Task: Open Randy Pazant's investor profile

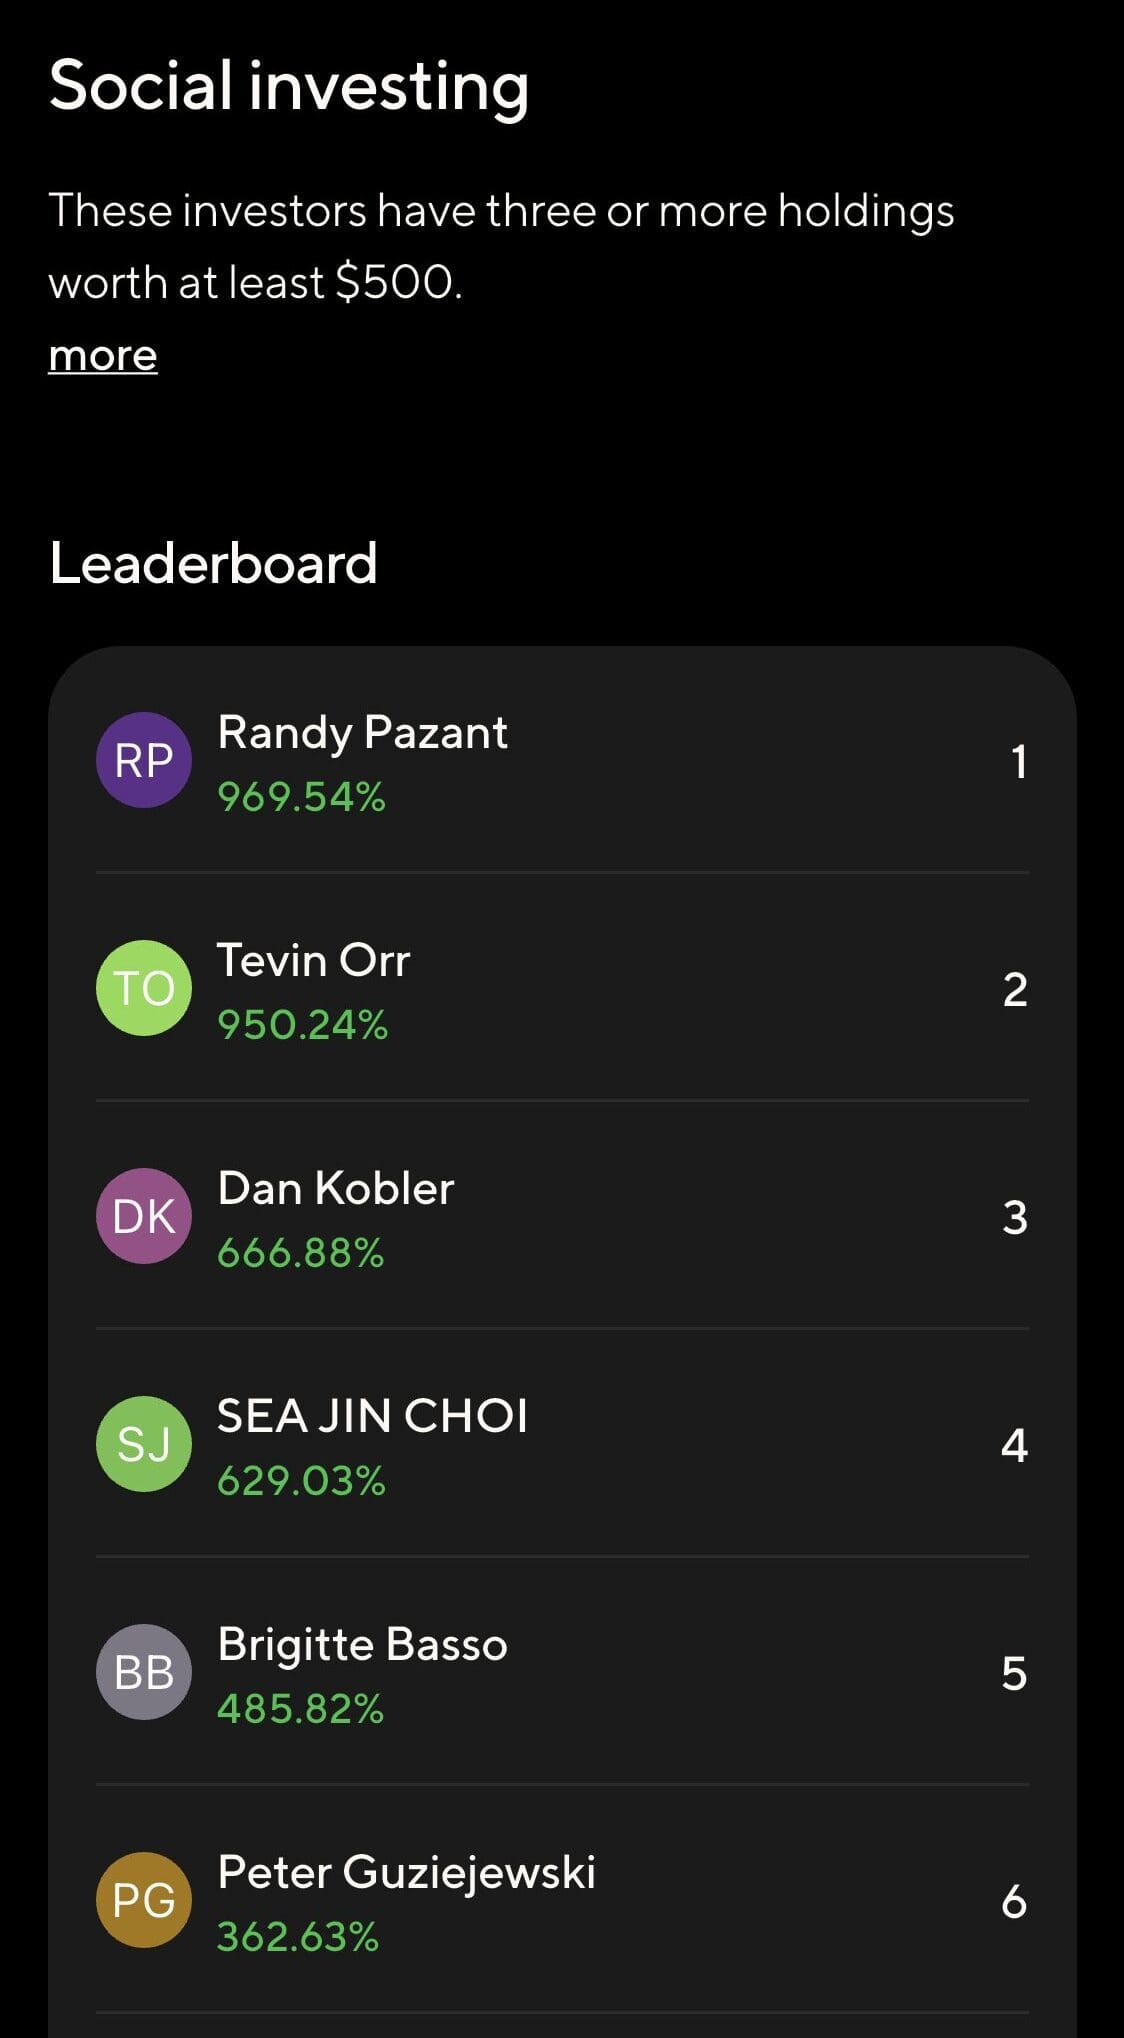Action: click(x=362, y=733)
